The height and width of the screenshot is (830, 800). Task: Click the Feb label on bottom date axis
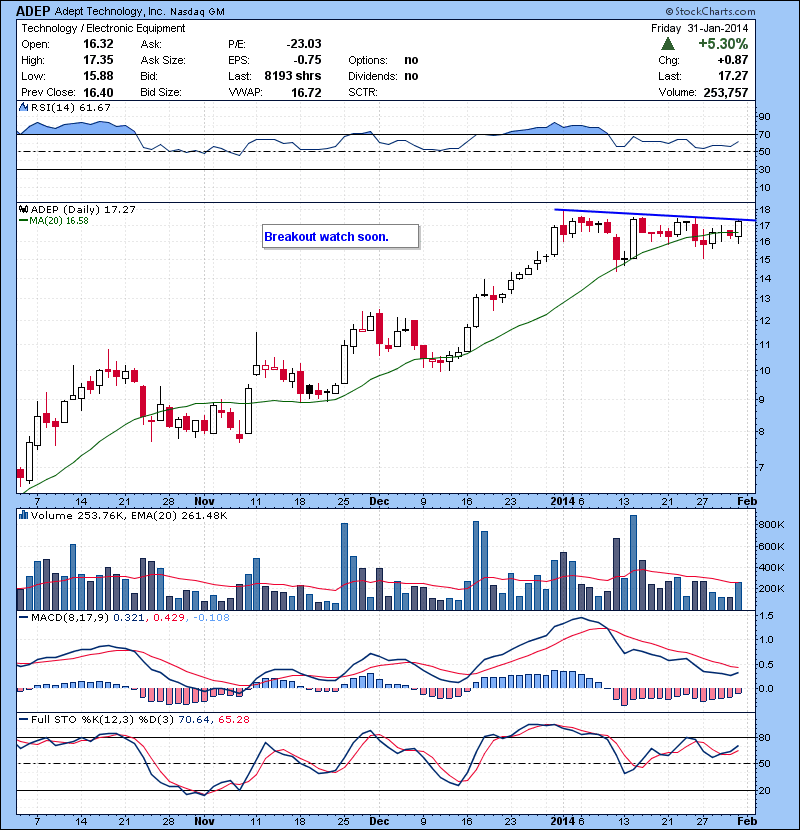click(747, 820)
